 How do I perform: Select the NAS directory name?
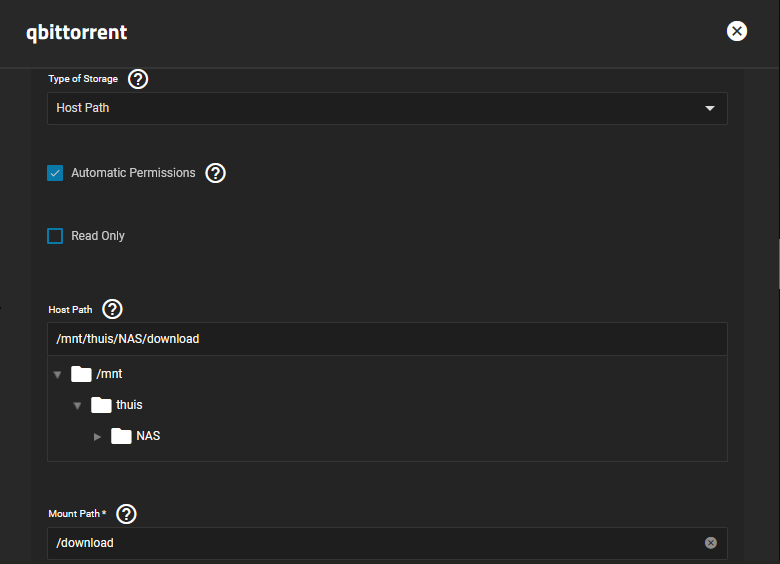(148, 436)
